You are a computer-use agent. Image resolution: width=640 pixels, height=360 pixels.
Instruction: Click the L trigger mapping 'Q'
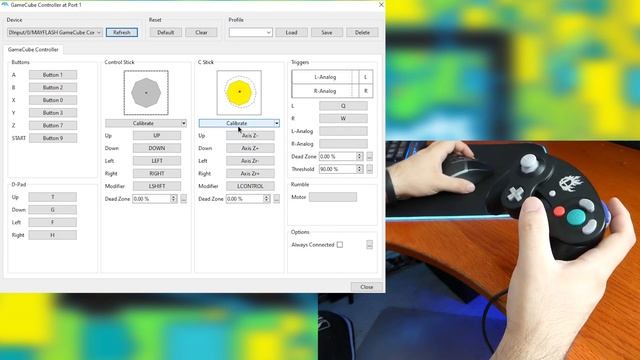click(343, 106)
